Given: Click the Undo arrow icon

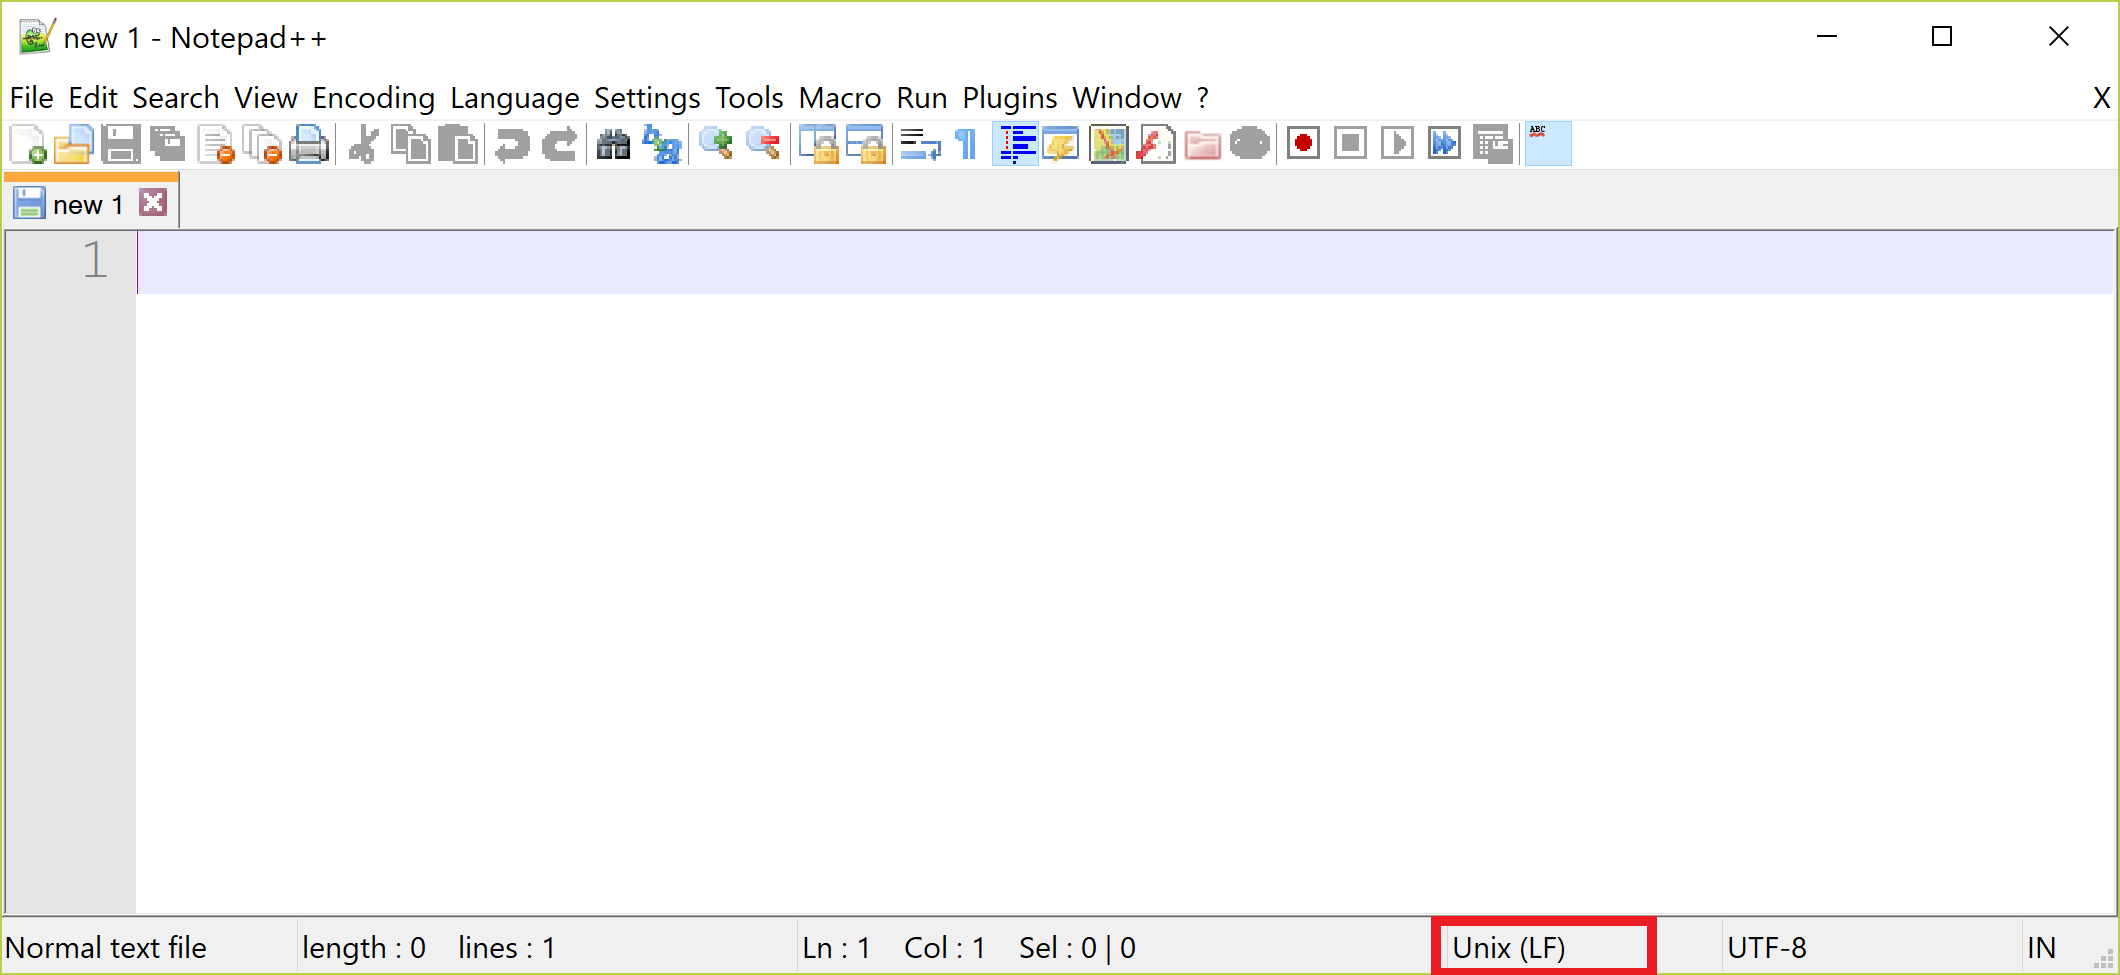Looking at the screenshot, I should pos(512,145).
